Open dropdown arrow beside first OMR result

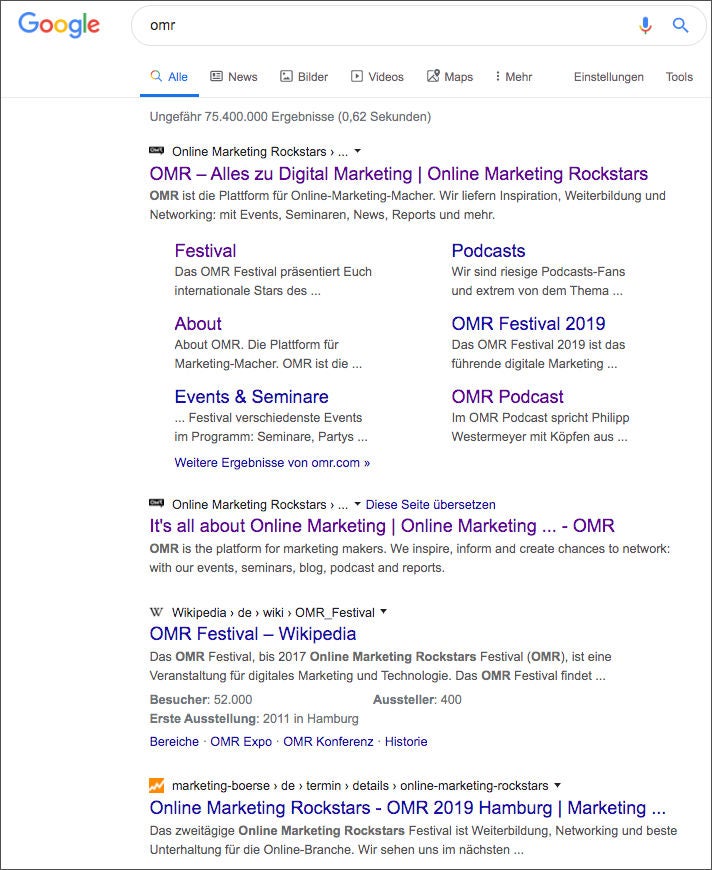[358, 152]
